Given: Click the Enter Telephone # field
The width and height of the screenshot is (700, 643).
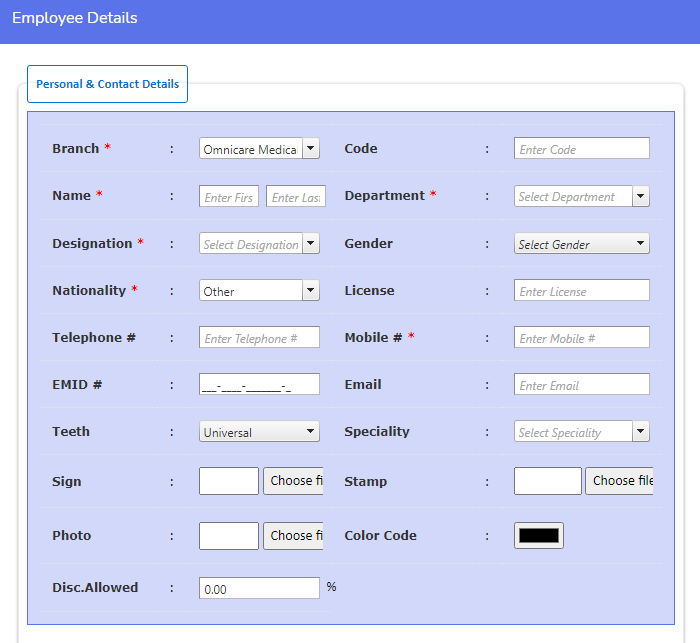Looking at the screenshot, I should [x=259, y=338].
